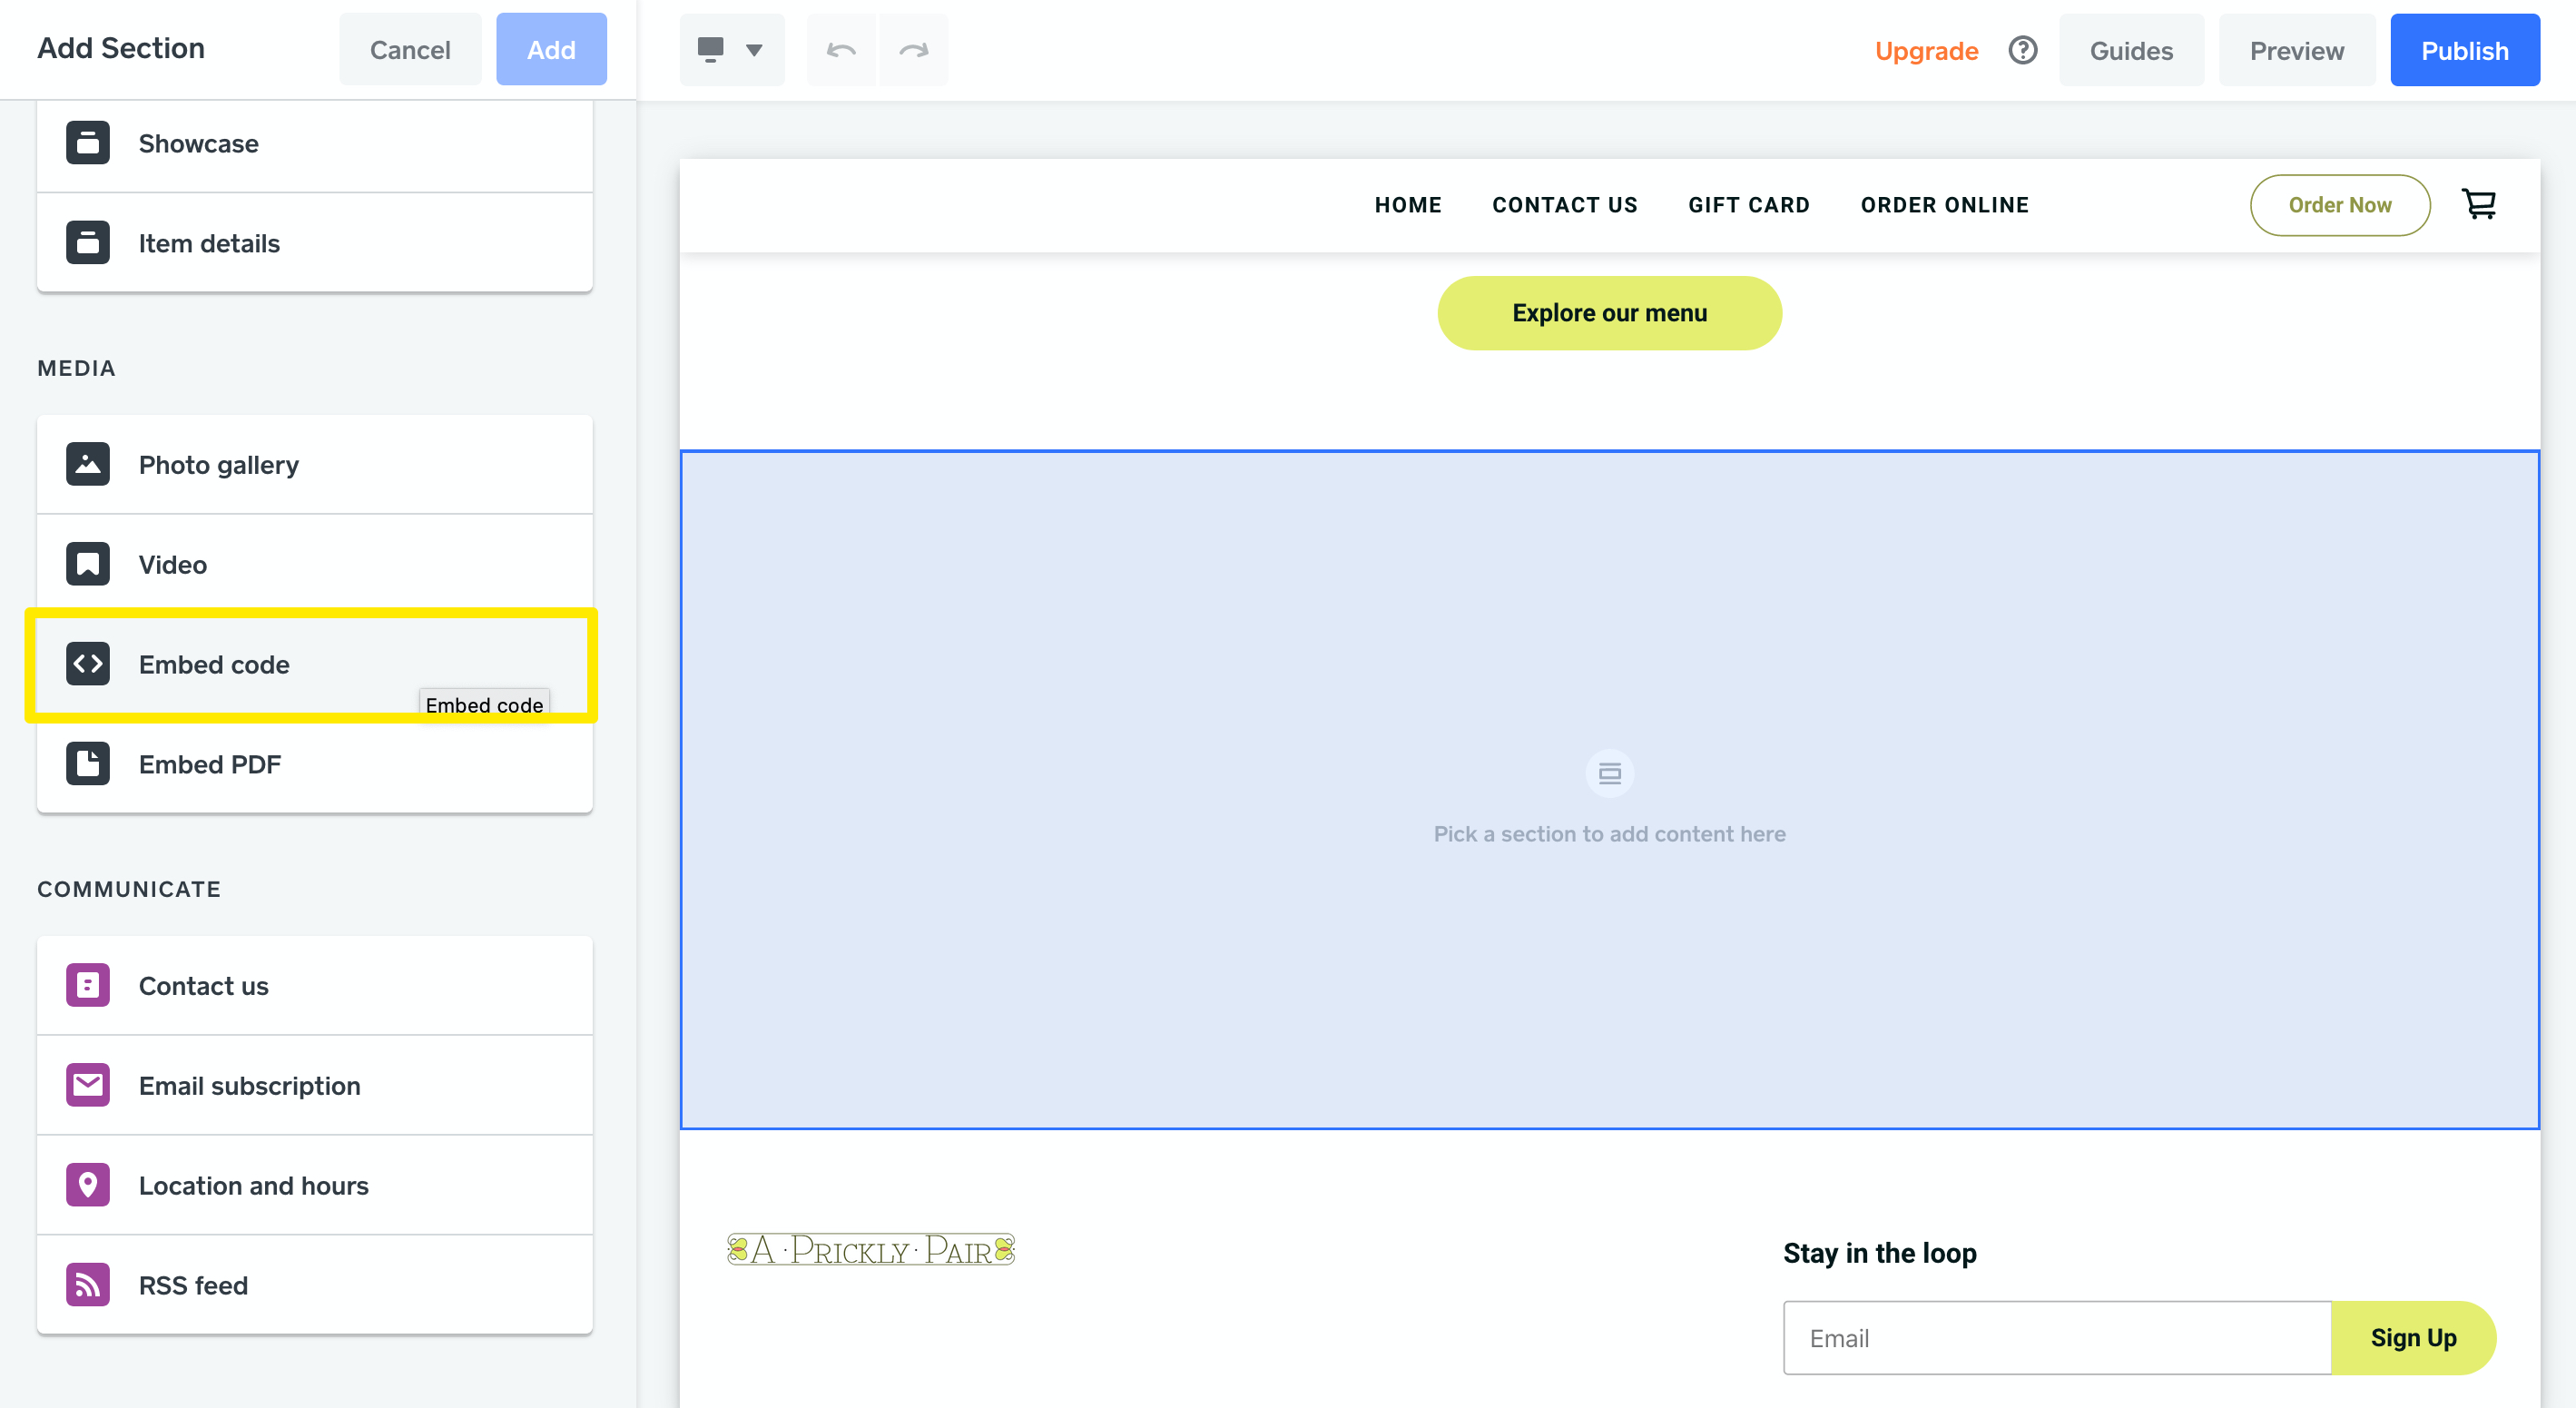This screenshot has width=2576, height=1408.
Task: Open the help question mark icon
Action: (x=2022, y=50)
